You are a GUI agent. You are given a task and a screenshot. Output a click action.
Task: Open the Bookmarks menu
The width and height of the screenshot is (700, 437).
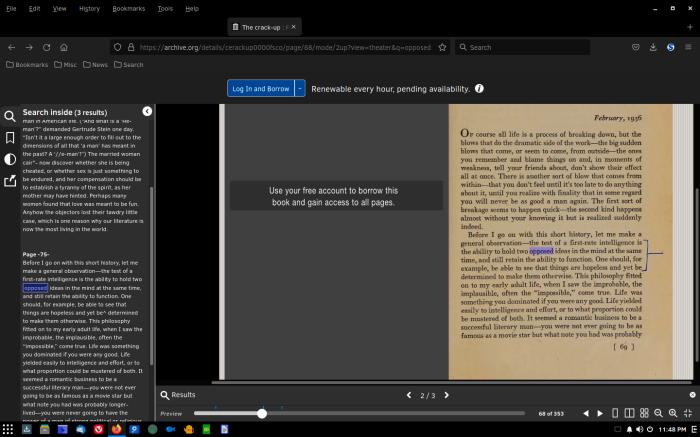129,8
